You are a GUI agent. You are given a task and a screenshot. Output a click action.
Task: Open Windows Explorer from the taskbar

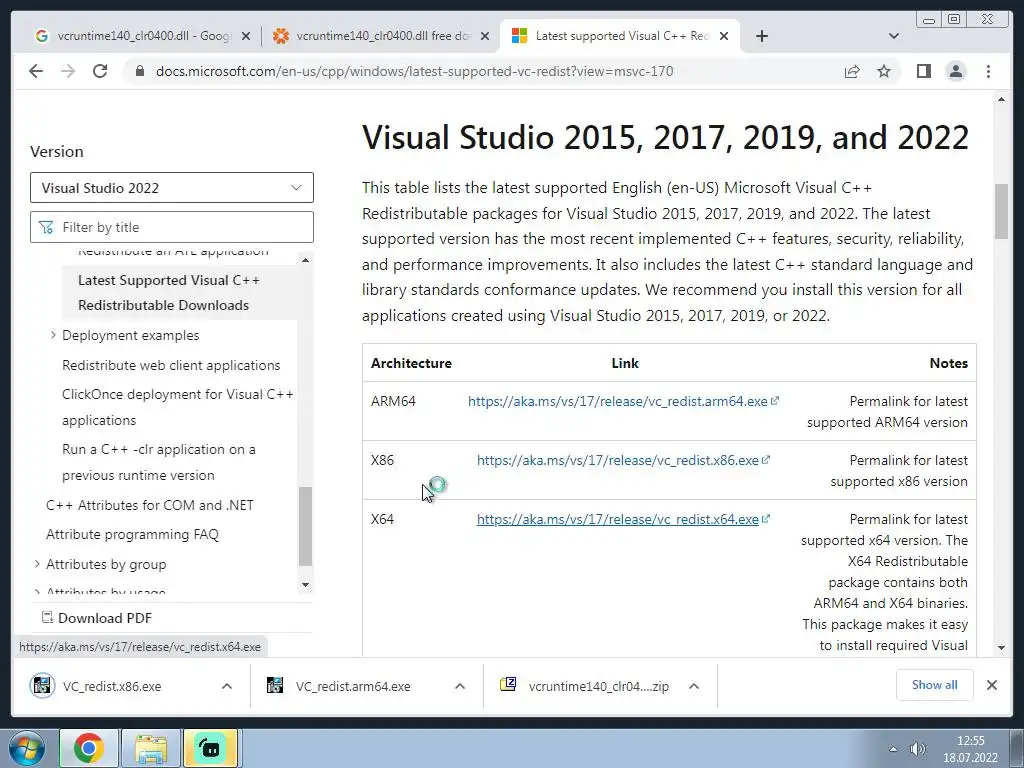pyautogui.click(x=151, y=748)
